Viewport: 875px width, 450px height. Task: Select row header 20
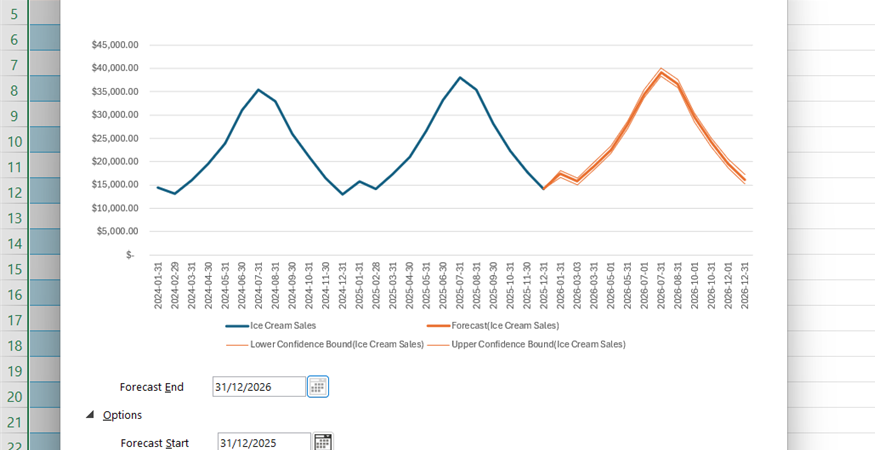pos(14,397)
